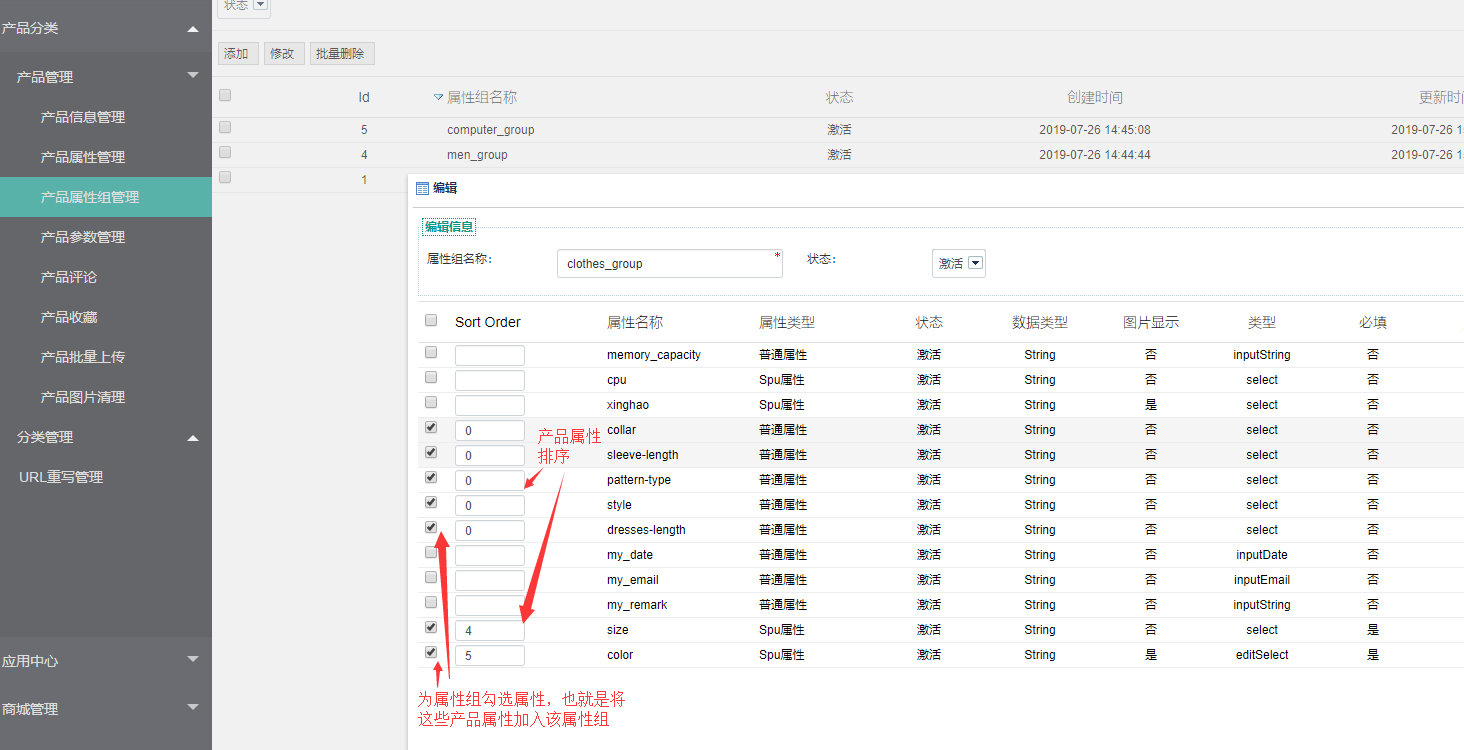Click the 必填 column header
Screen dimensions: 1464x750
(1373, 322)
